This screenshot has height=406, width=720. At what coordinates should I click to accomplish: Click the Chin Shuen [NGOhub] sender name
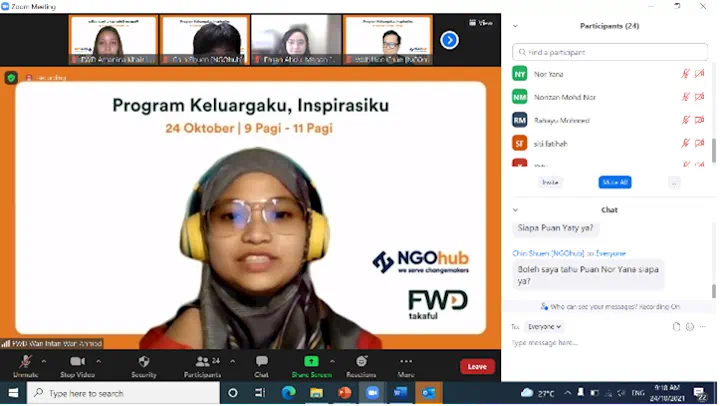(548, 253)
